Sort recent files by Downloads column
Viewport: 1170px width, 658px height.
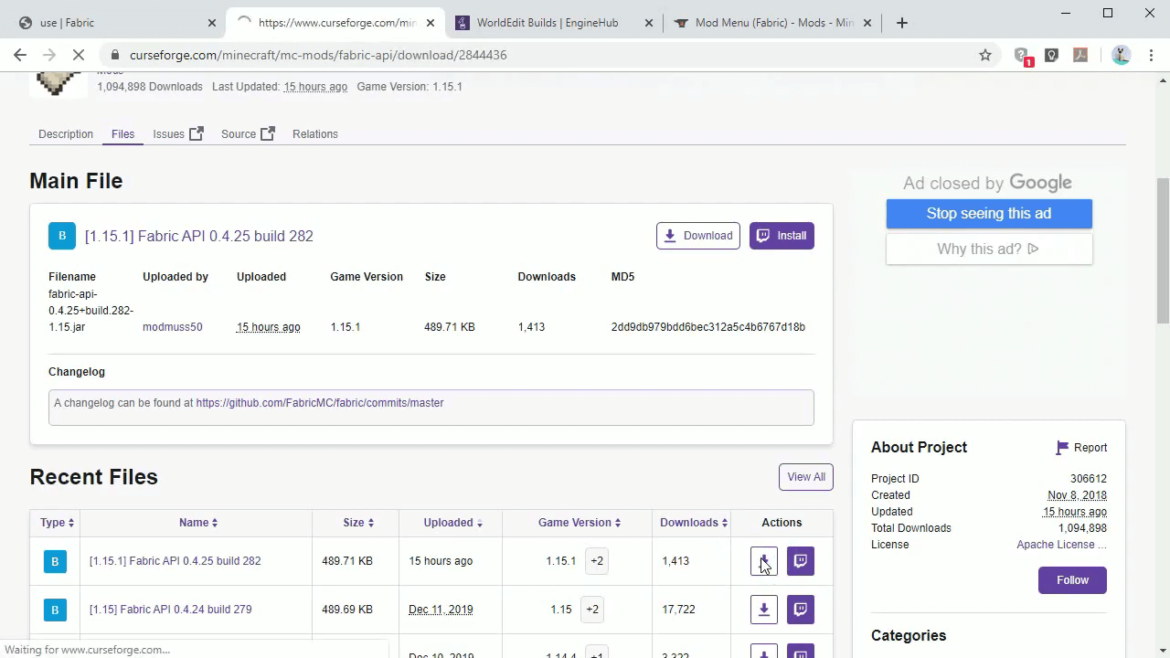tap(693, 522)
